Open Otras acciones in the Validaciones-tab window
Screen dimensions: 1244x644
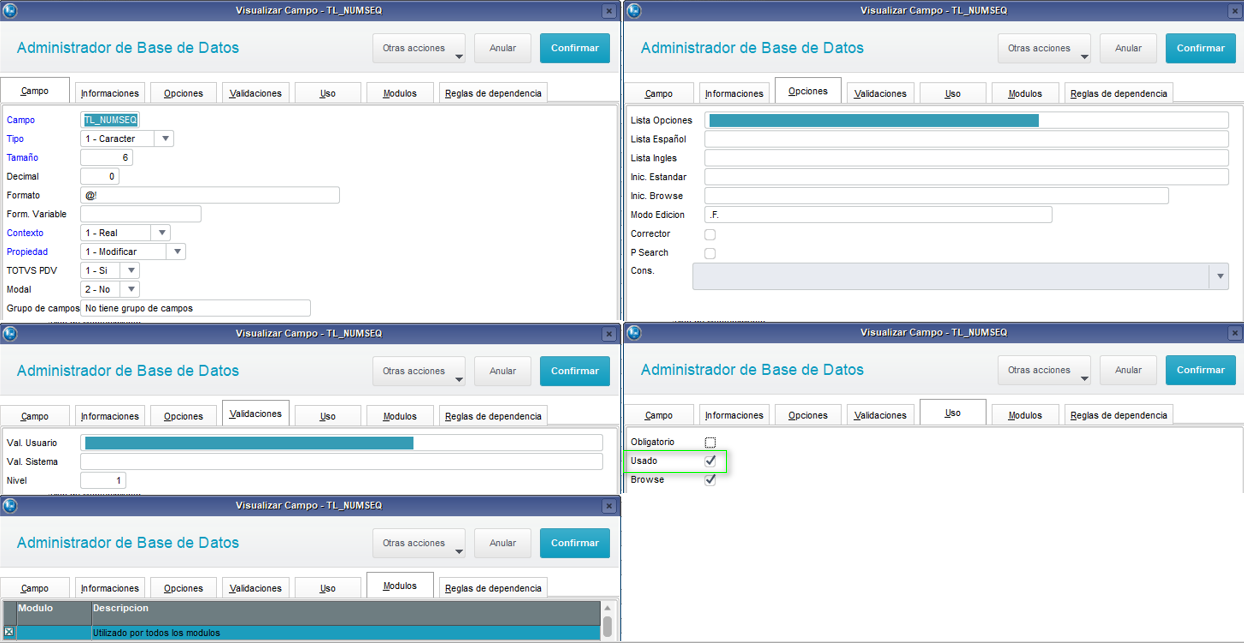point(419,371)
